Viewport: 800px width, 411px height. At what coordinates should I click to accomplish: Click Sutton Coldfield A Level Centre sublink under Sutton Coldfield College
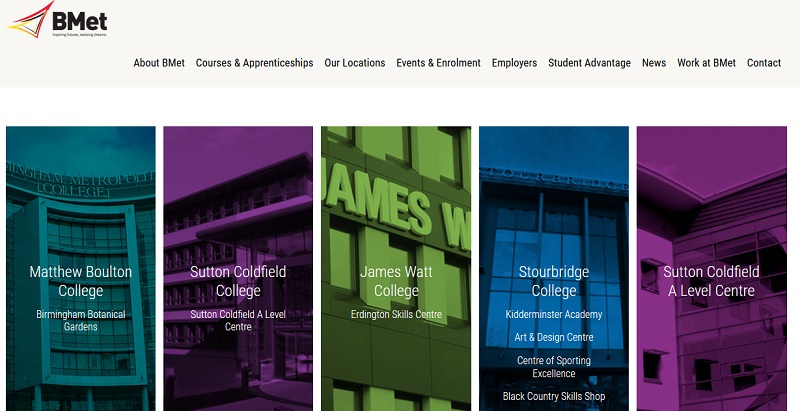238,320
